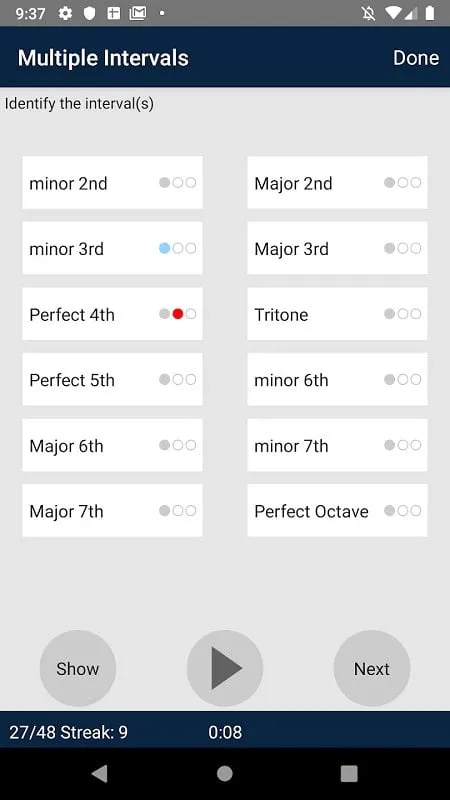Select the blue dot on minor 3rd
This screenshot has width=450, height=800.
click(x=164, y=248)
